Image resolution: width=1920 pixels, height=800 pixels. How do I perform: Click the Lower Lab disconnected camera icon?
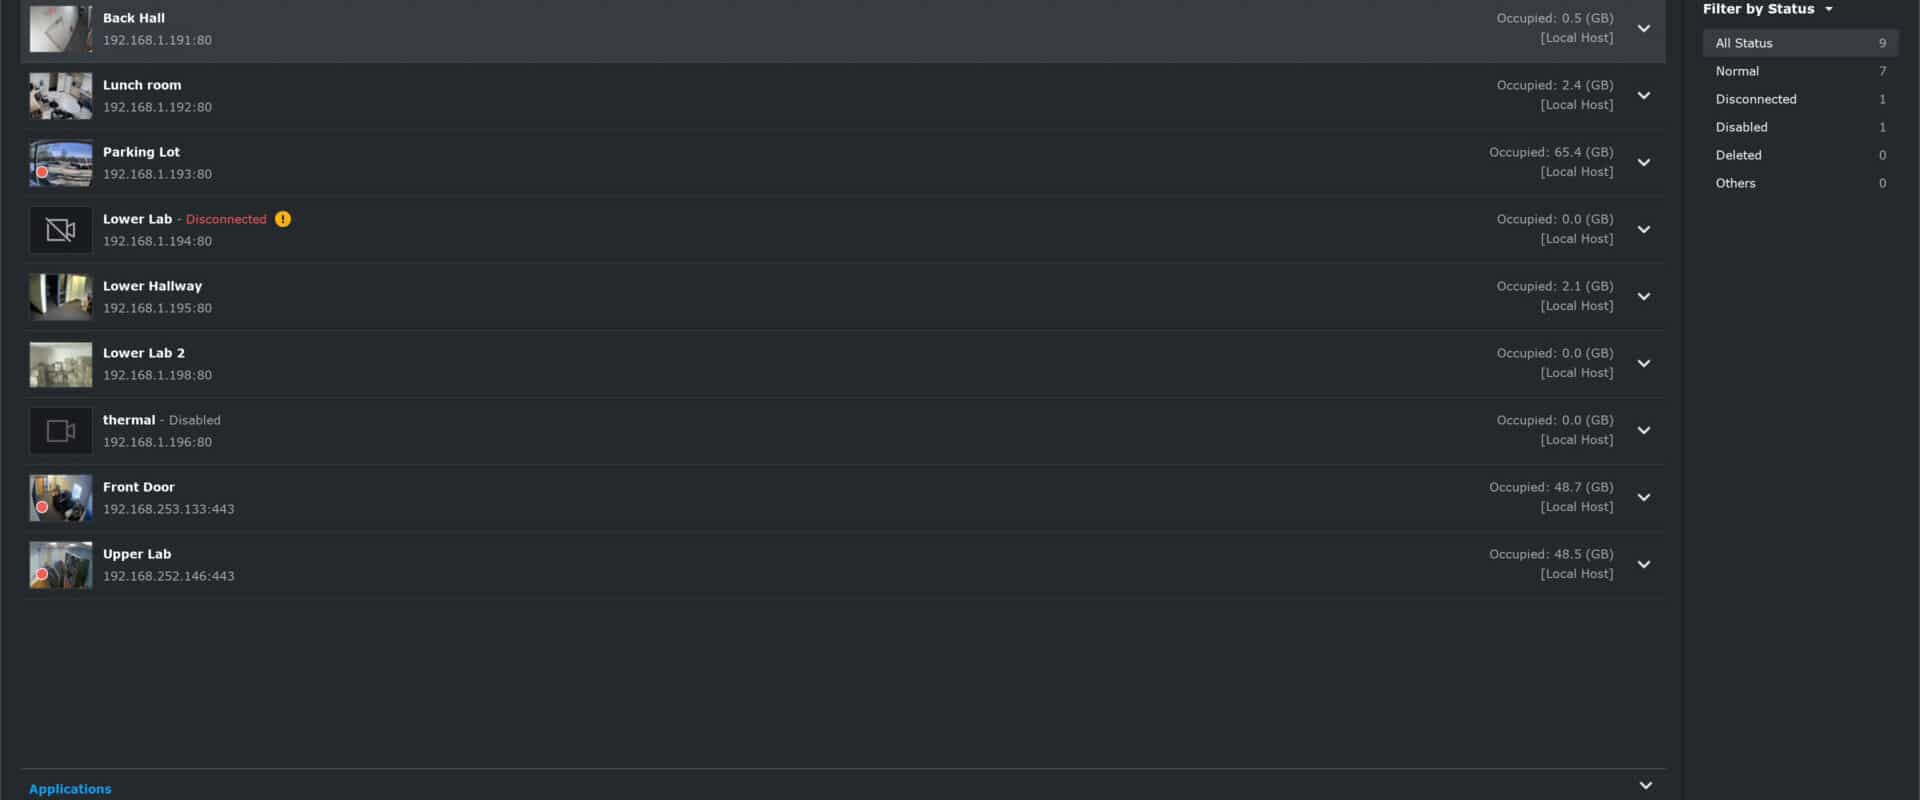pos(60,230)
